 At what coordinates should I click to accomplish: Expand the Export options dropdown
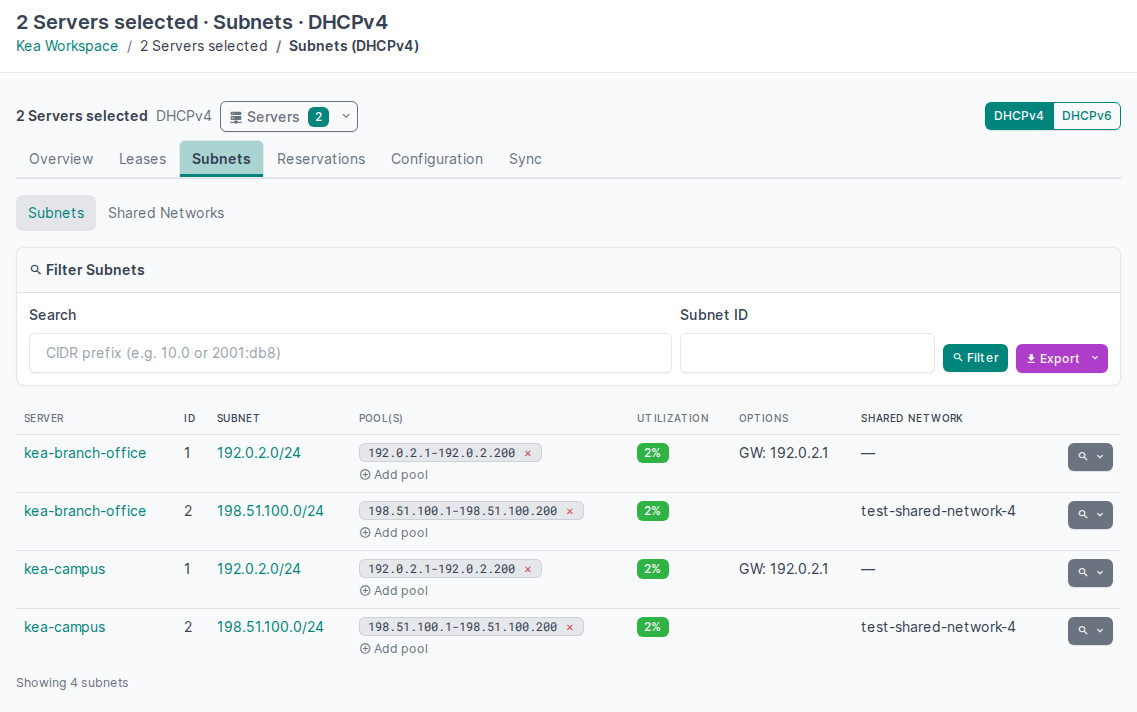pyautogui.click(x=1095, y=358)
